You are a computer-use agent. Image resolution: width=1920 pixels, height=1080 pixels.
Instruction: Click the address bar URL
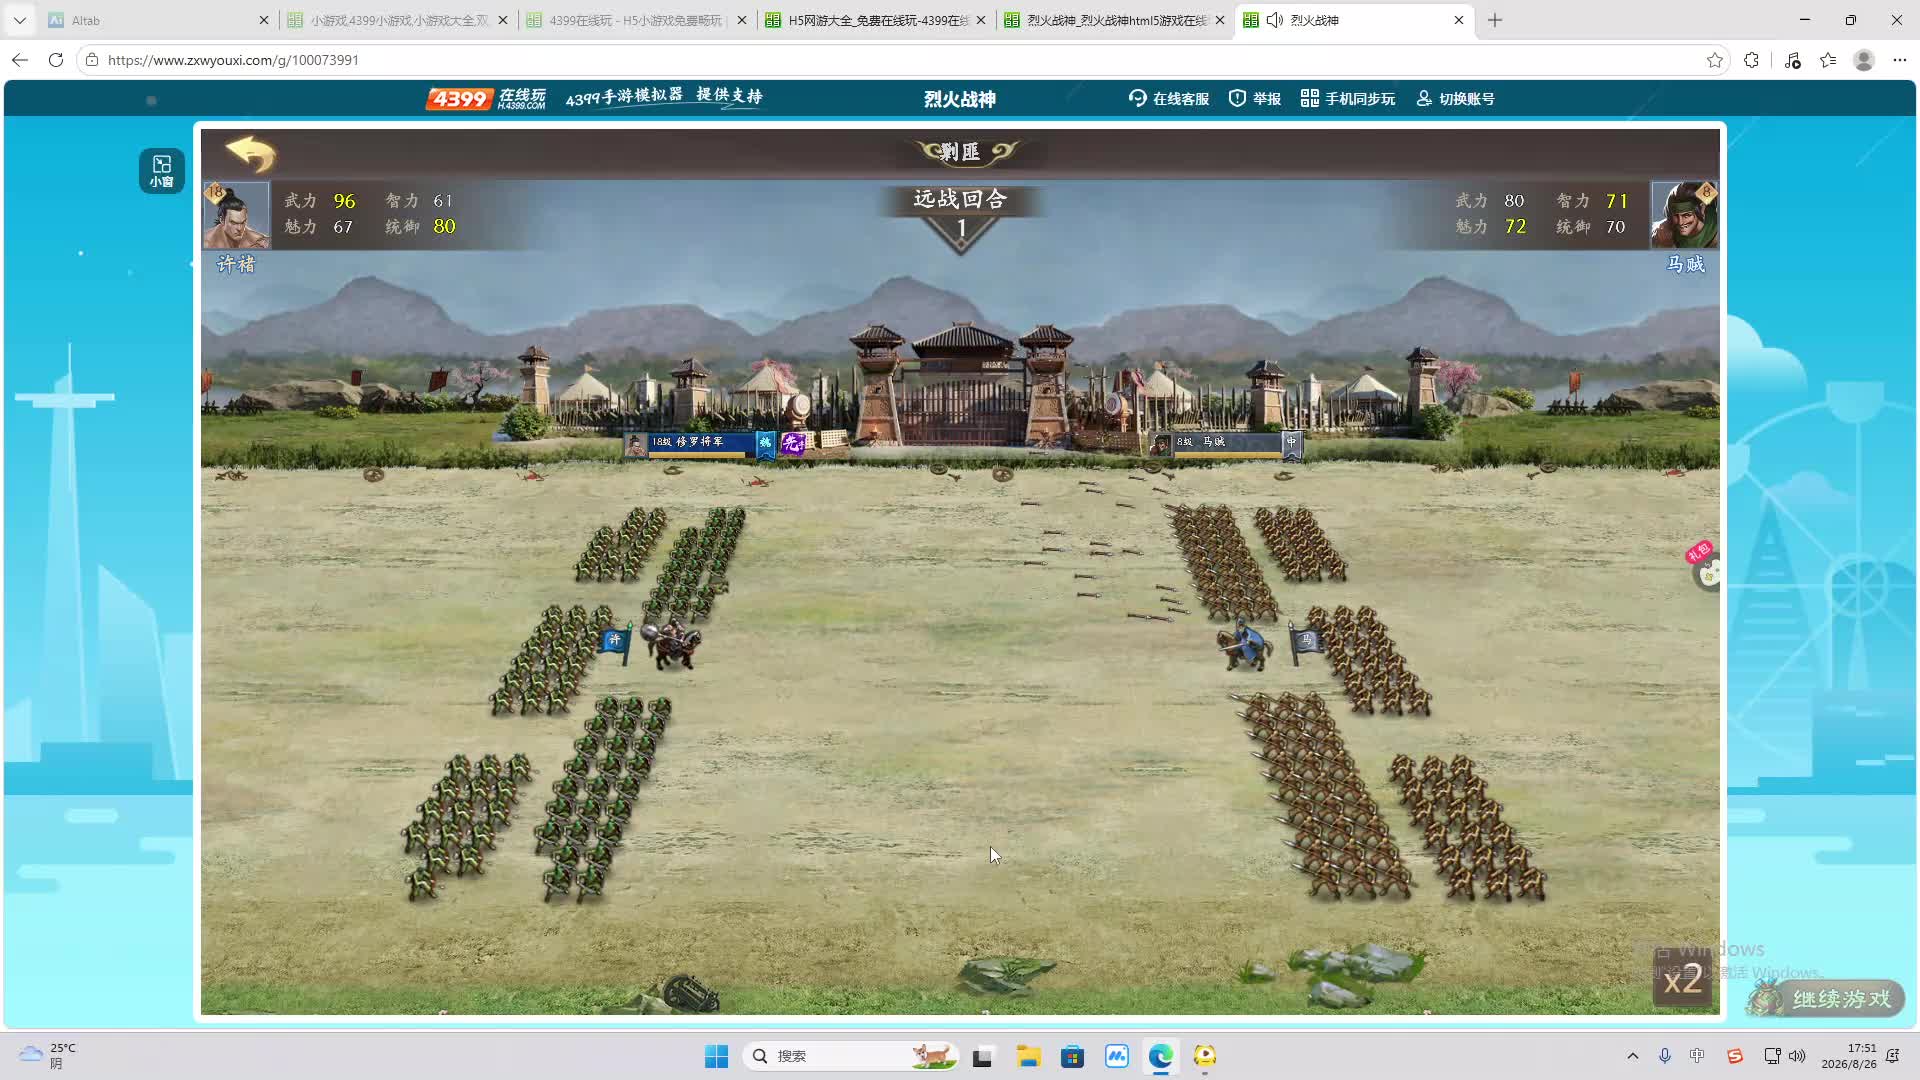pos(233,60)
